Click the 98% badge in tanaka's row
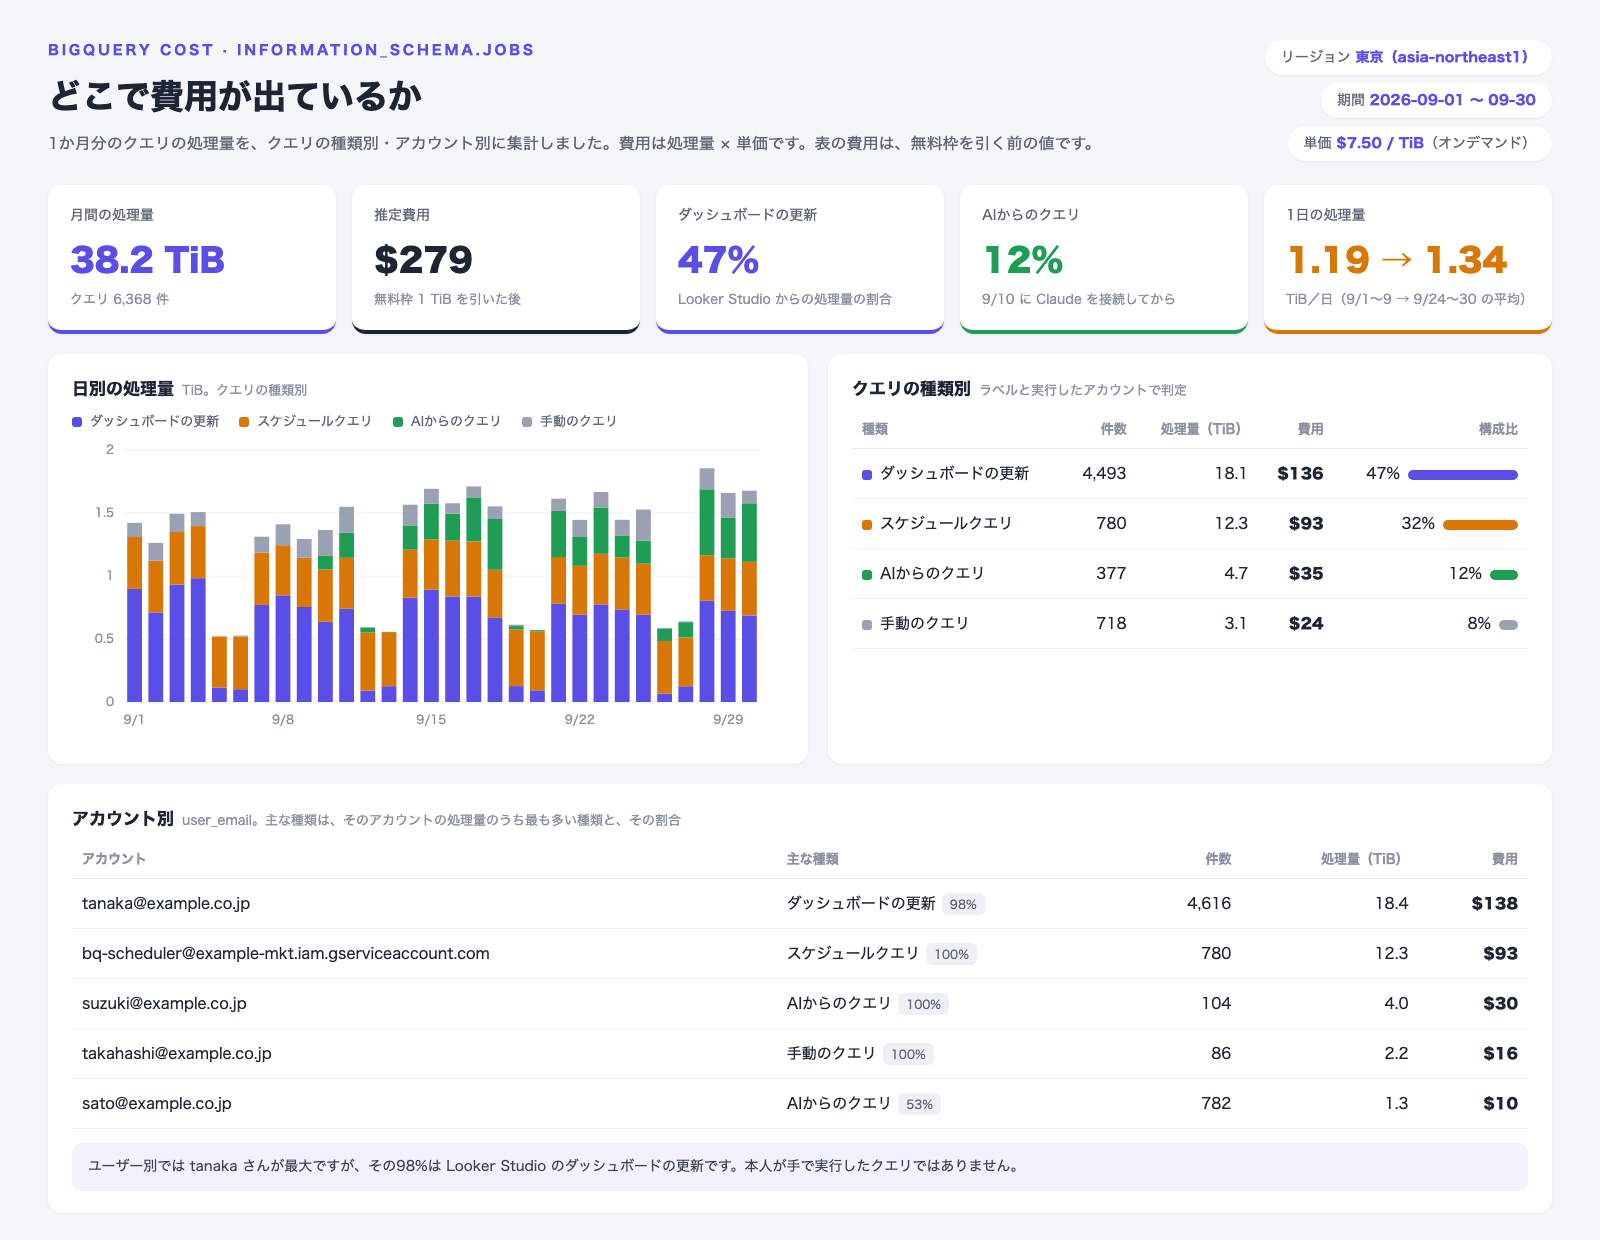Image resolution: width=1600 pixels, height=1240 pixels. [x=963, y=905]
